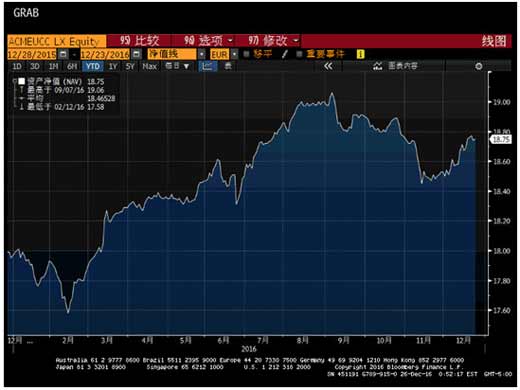Click the 2月 x-axis label
520x390 pixels.
coord(68,340)
